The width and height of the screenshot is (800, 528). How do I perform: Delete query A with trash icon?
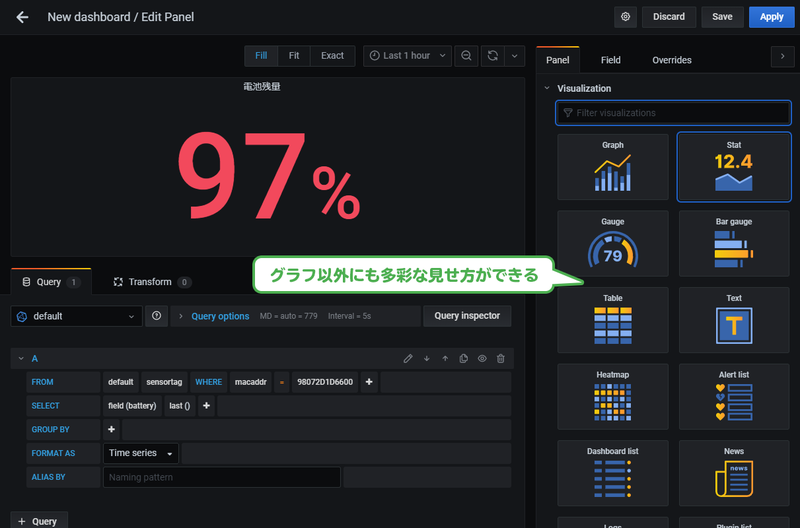pyautogui.click(x=501, y=359)
